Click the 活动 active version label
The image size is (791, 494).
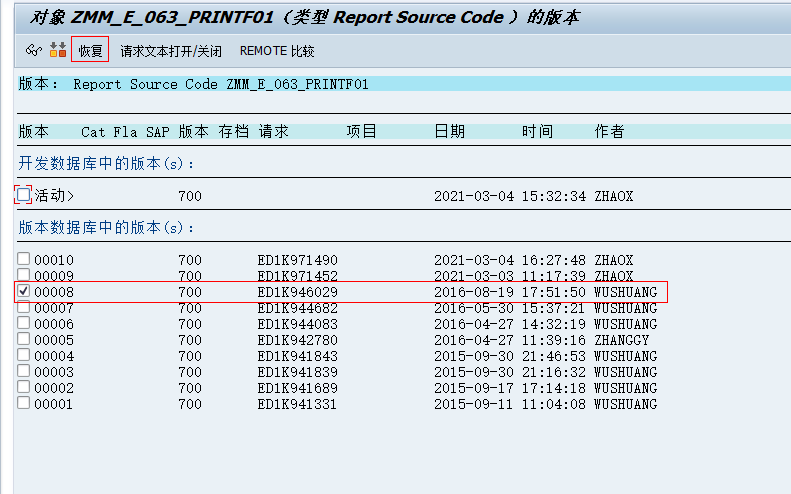tap(54, 195)
